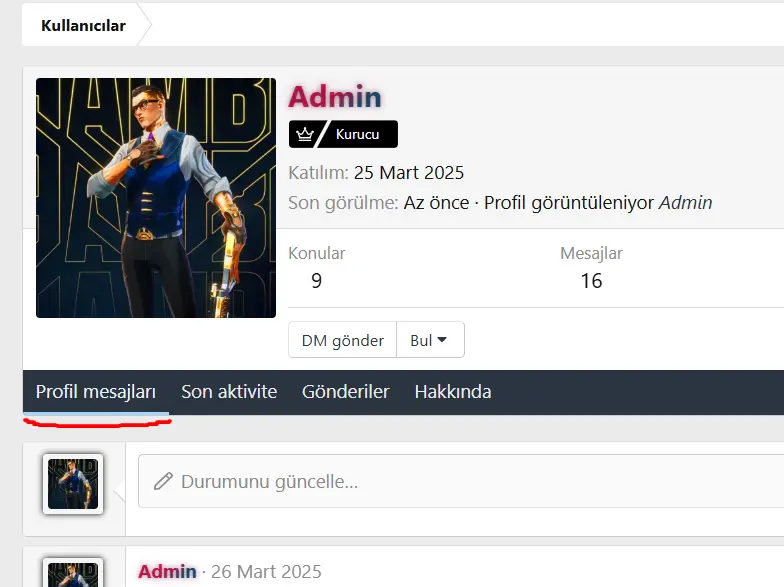Image resolution: width=784 pixels, height=587 pixels.
Task: Click the pencil icon in the status box
Action: pyautogui.click(x=163, y=482)
